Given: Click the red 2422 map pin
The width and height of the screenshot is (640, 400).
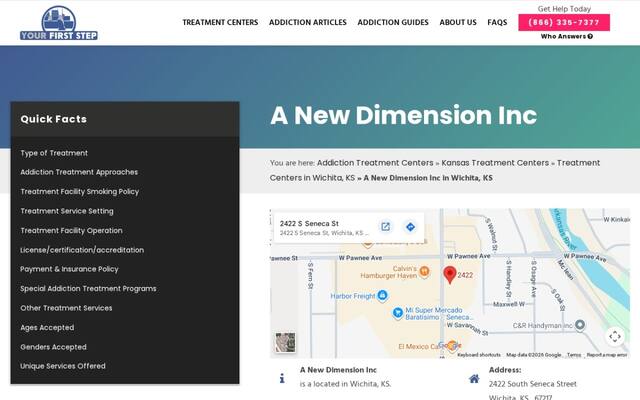Looking at the screenshot, I should [x=449, y=275].
